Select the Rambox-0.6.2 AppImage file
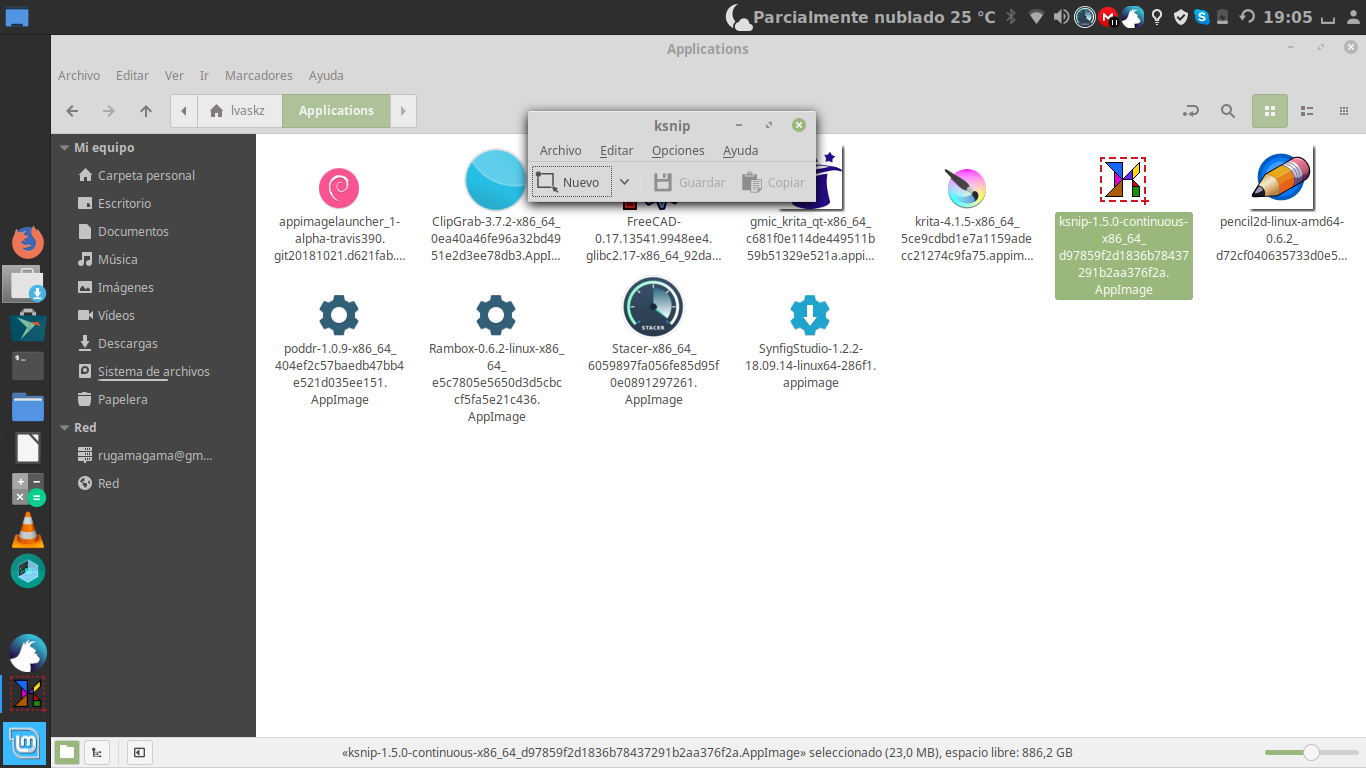 (x=496, y=316)
